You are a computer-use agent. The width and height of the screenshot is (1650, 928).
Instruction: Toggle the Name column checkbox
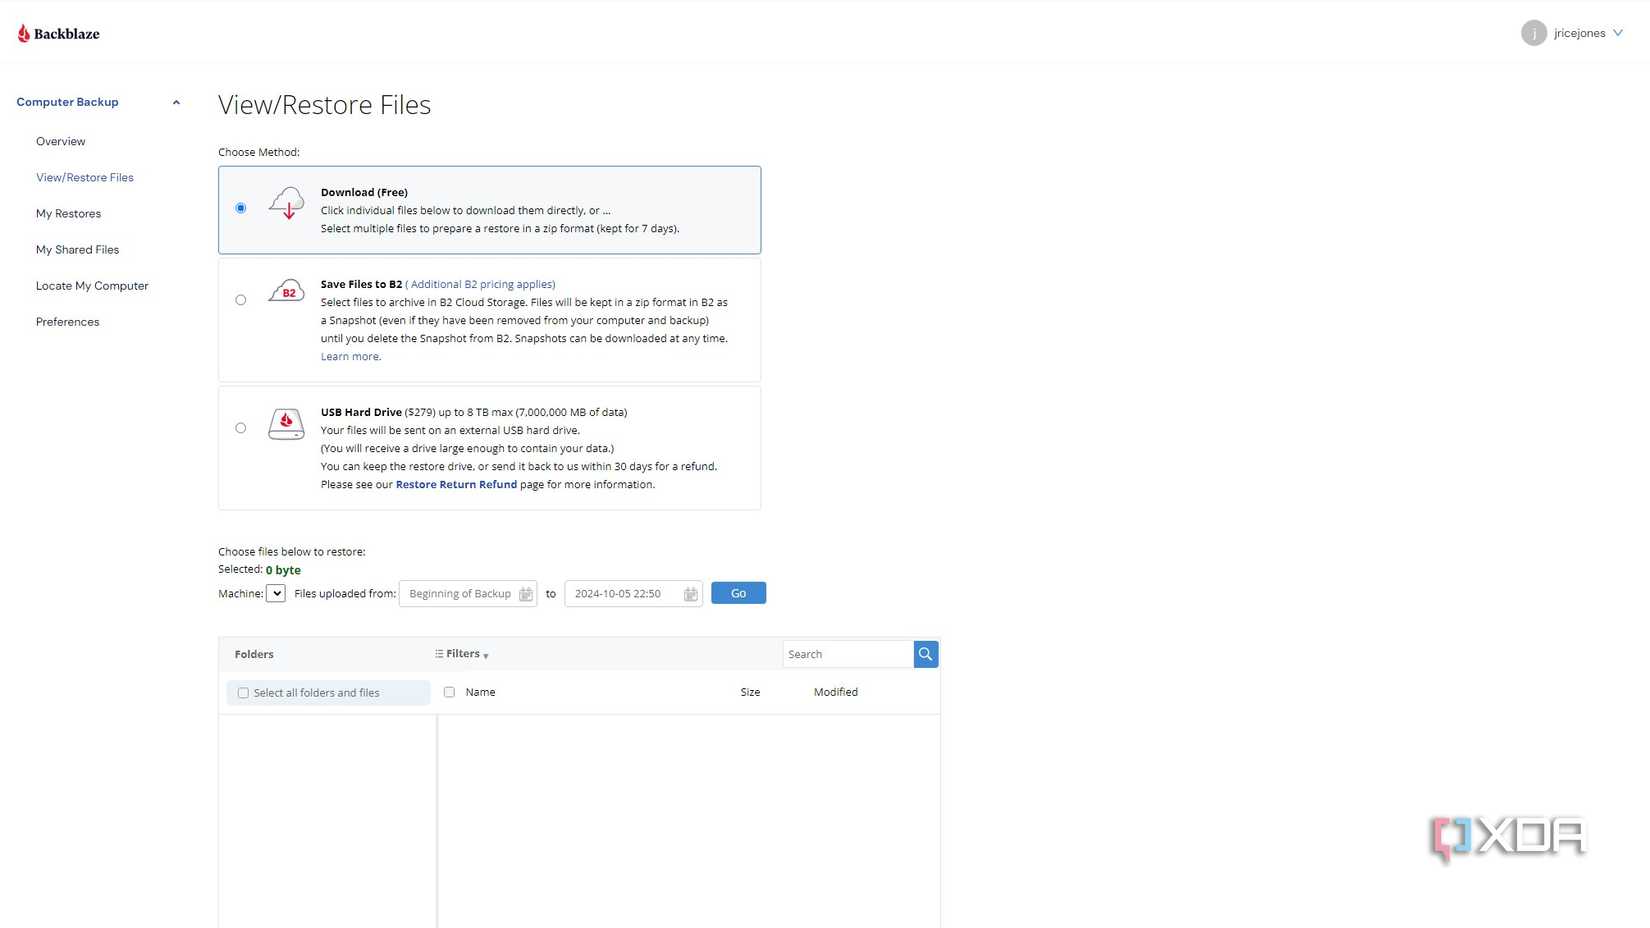[x=449, y=692]
